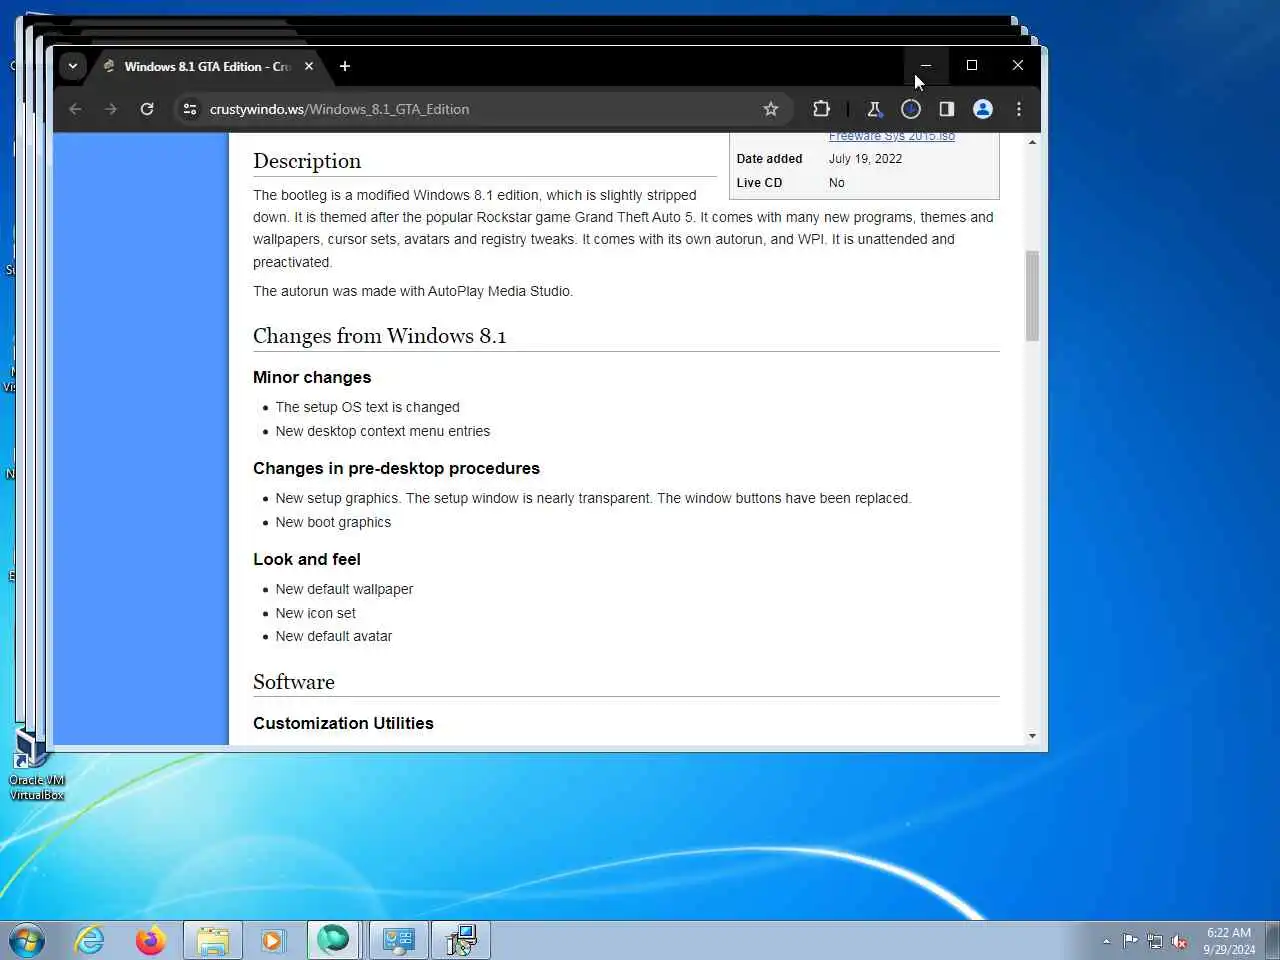1280x960 pixels.
Task: Click the page scrollbar thumb
Action: pos(1032,296)
